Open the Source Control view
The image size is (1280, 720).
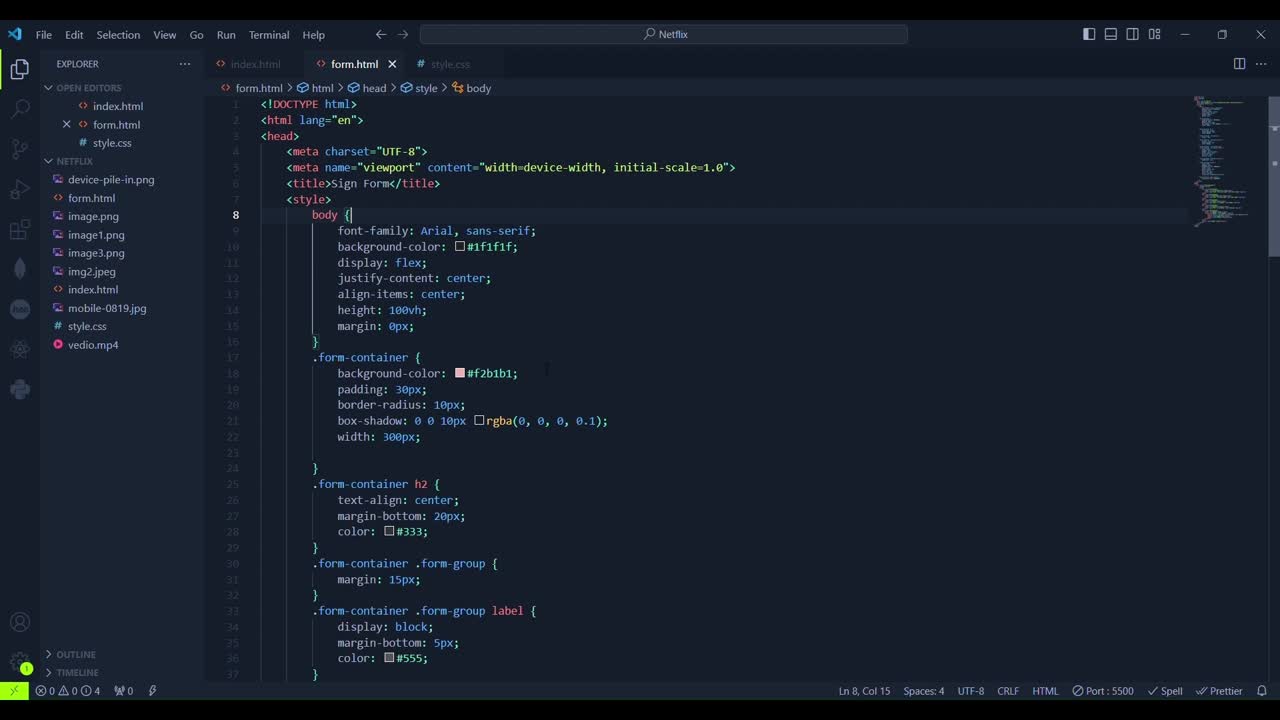pyautogui.click(x=20, y=149)
